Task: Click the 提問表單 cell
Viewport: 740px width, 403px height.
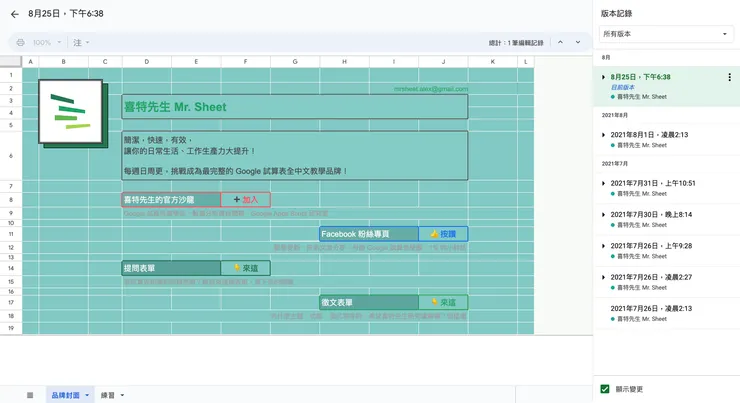Action: (171, 268)
